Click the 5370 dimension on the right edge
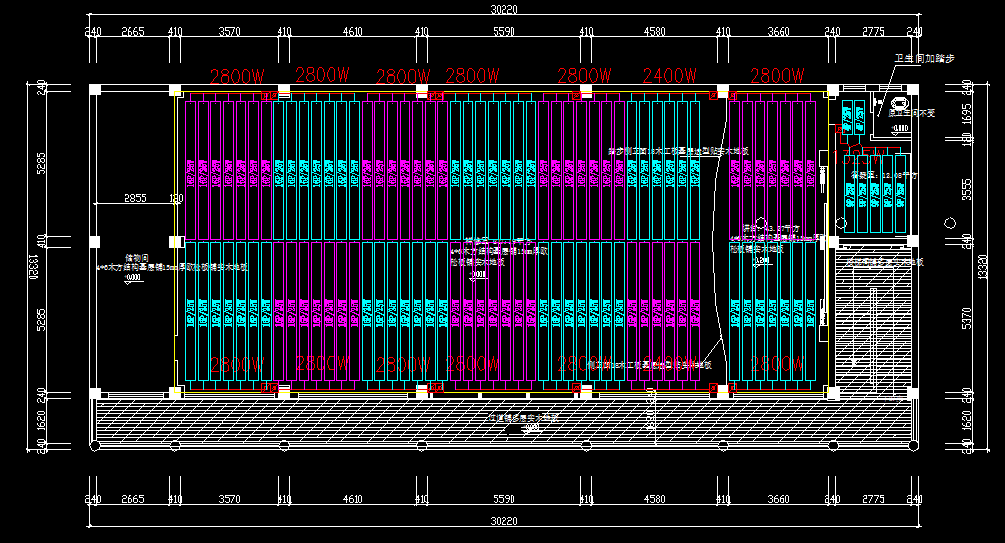 pyautogui.click(x=966, y=318)
